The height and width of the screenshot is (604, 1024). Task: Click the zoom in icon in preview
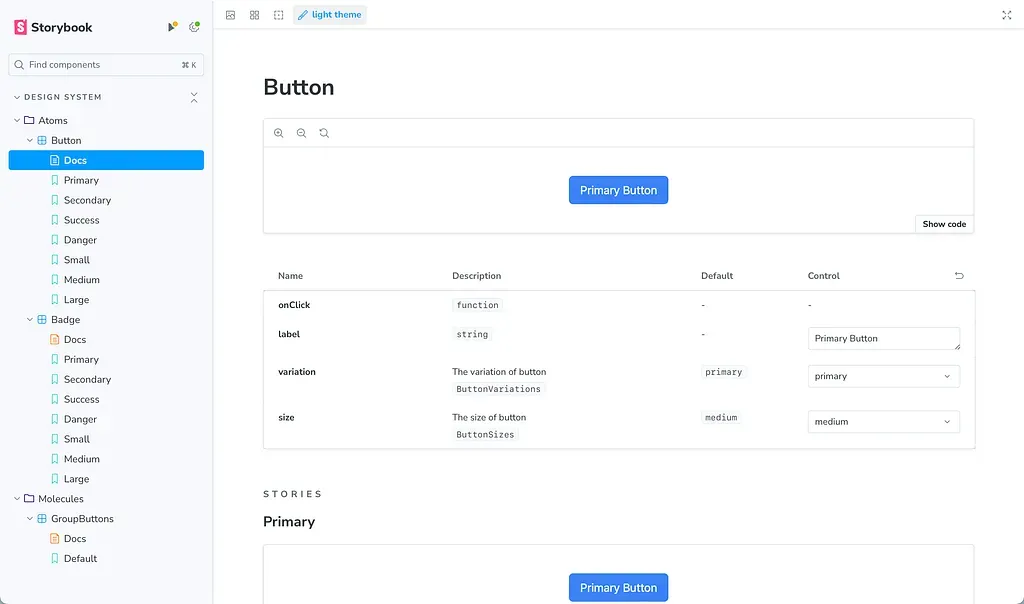tap(279, 133)
